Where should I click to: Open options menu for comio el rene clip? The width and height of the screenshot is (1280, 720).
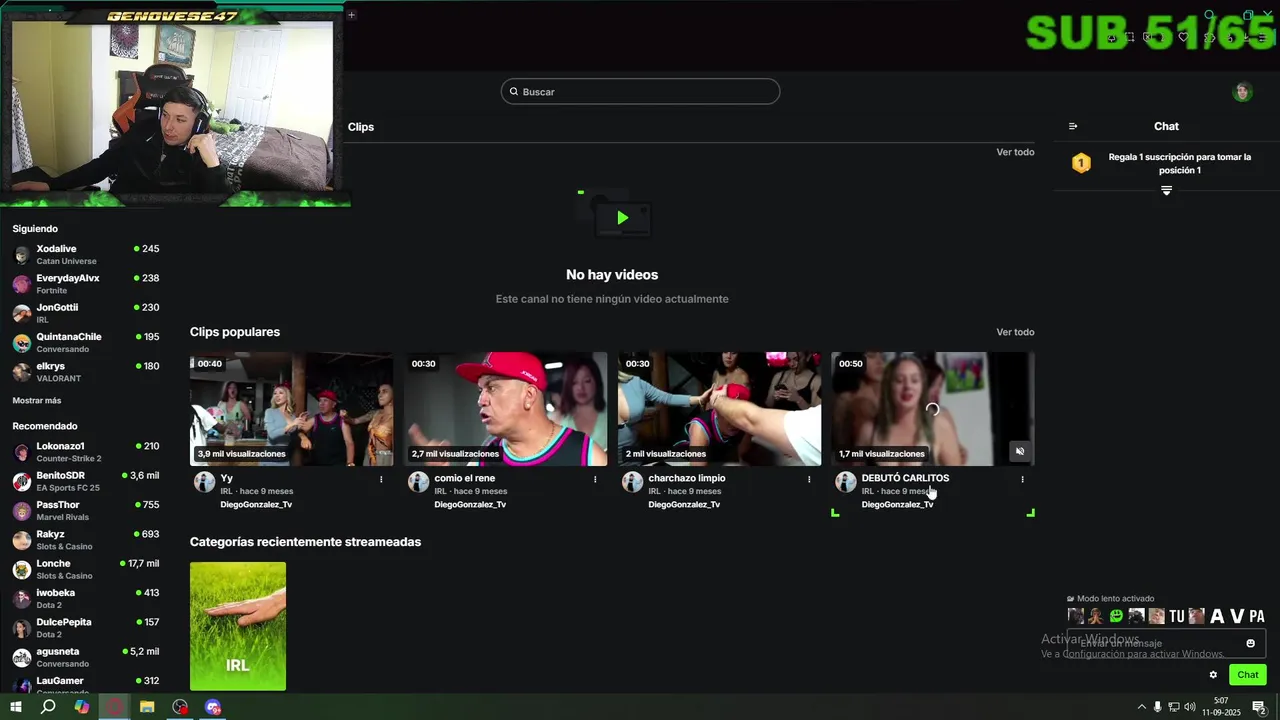coord(595,479)
